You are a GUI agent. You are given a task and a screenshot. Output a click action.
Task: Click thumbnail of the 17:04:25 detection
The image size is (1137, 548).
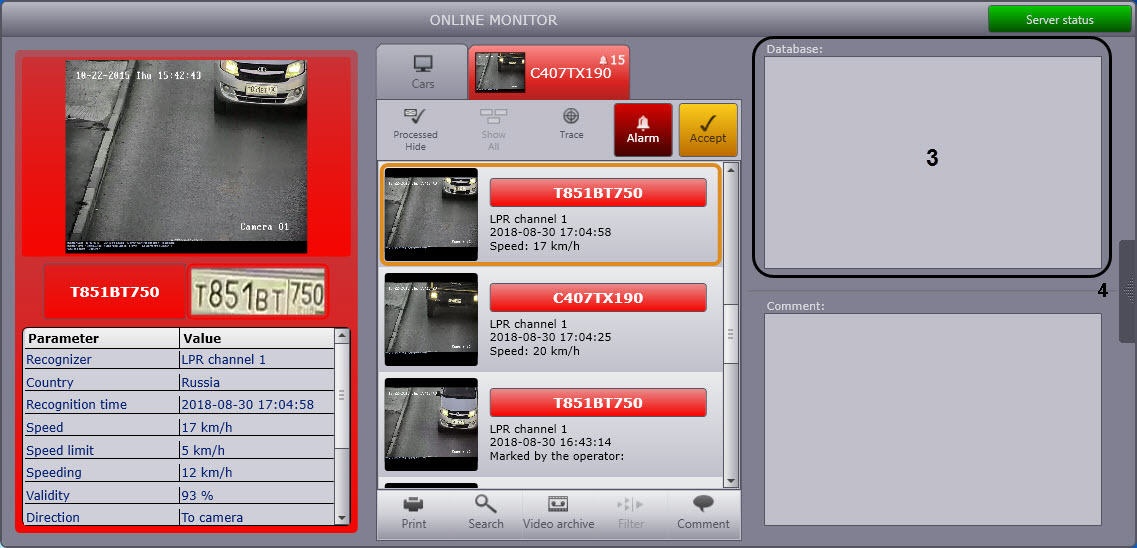431,319
